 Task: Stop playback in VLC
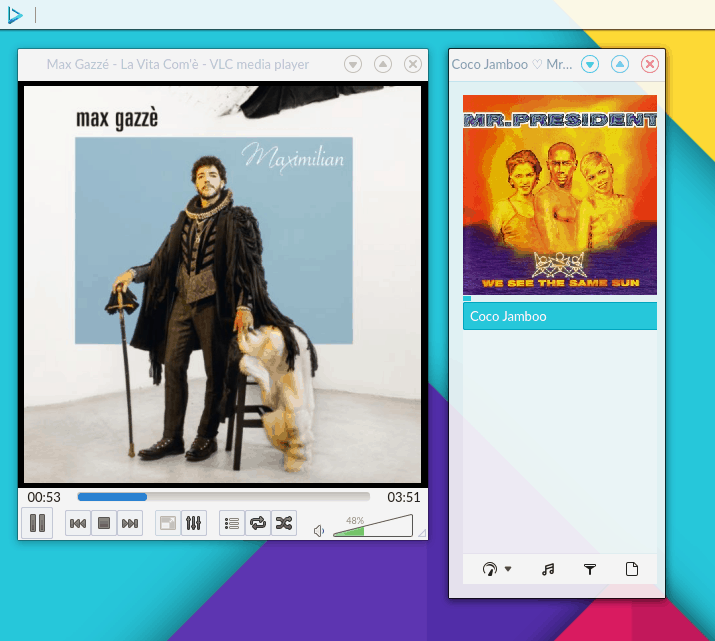[104, 523]
